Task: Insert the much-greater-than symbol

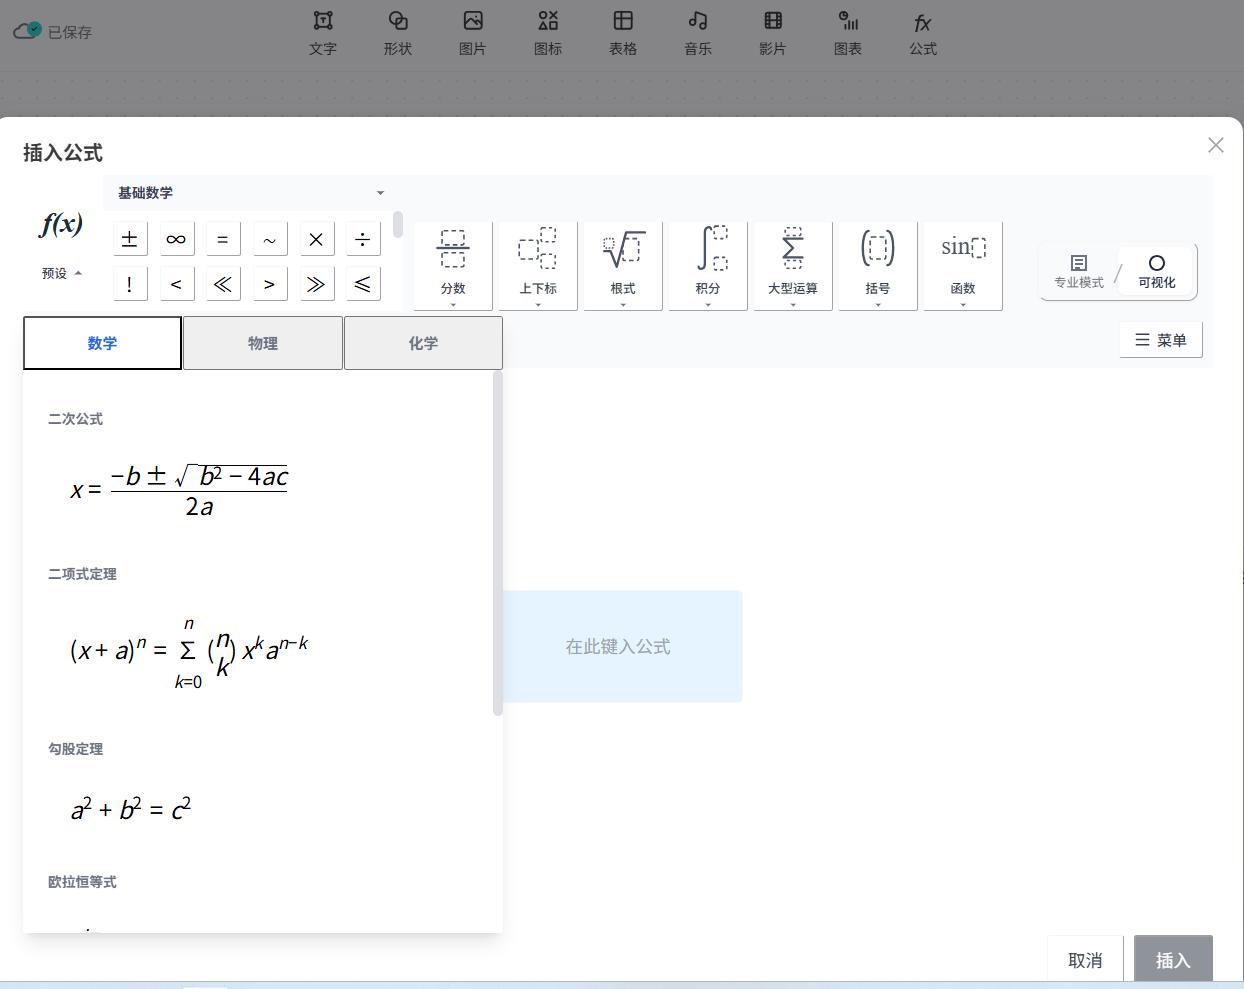Action: click(316, 284)
